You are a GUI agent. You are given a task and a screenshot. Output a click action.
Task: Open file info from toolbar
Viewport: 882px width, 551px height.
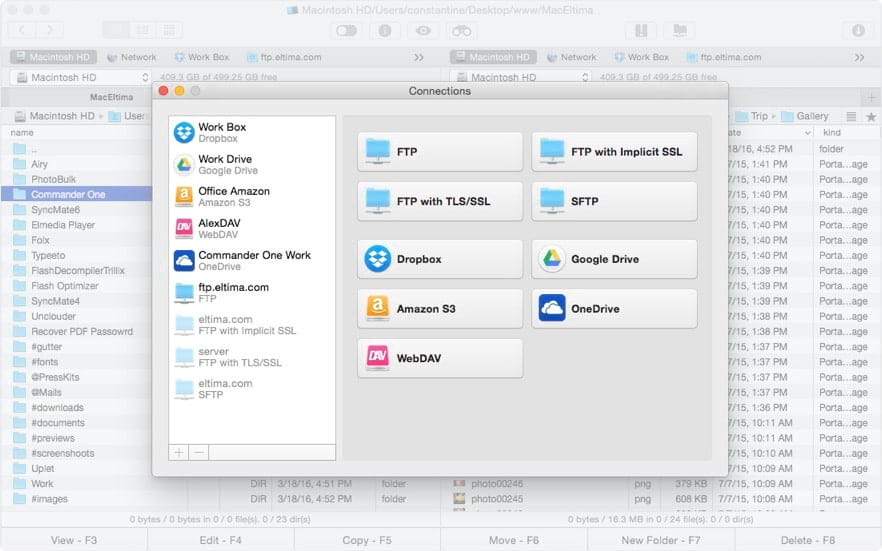385,30
